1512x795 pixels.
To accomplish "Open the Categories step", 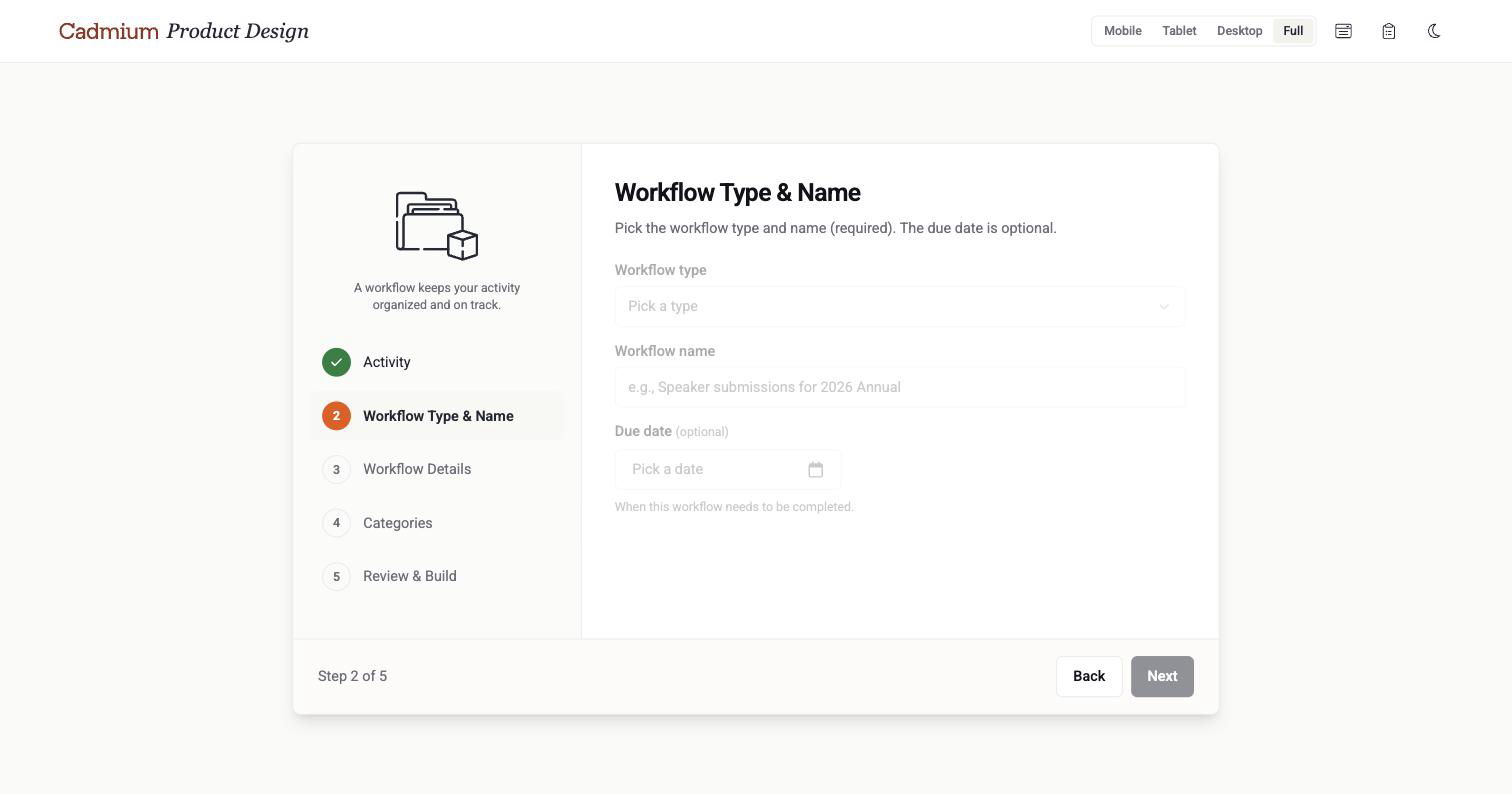I will (x=437, y=522).
